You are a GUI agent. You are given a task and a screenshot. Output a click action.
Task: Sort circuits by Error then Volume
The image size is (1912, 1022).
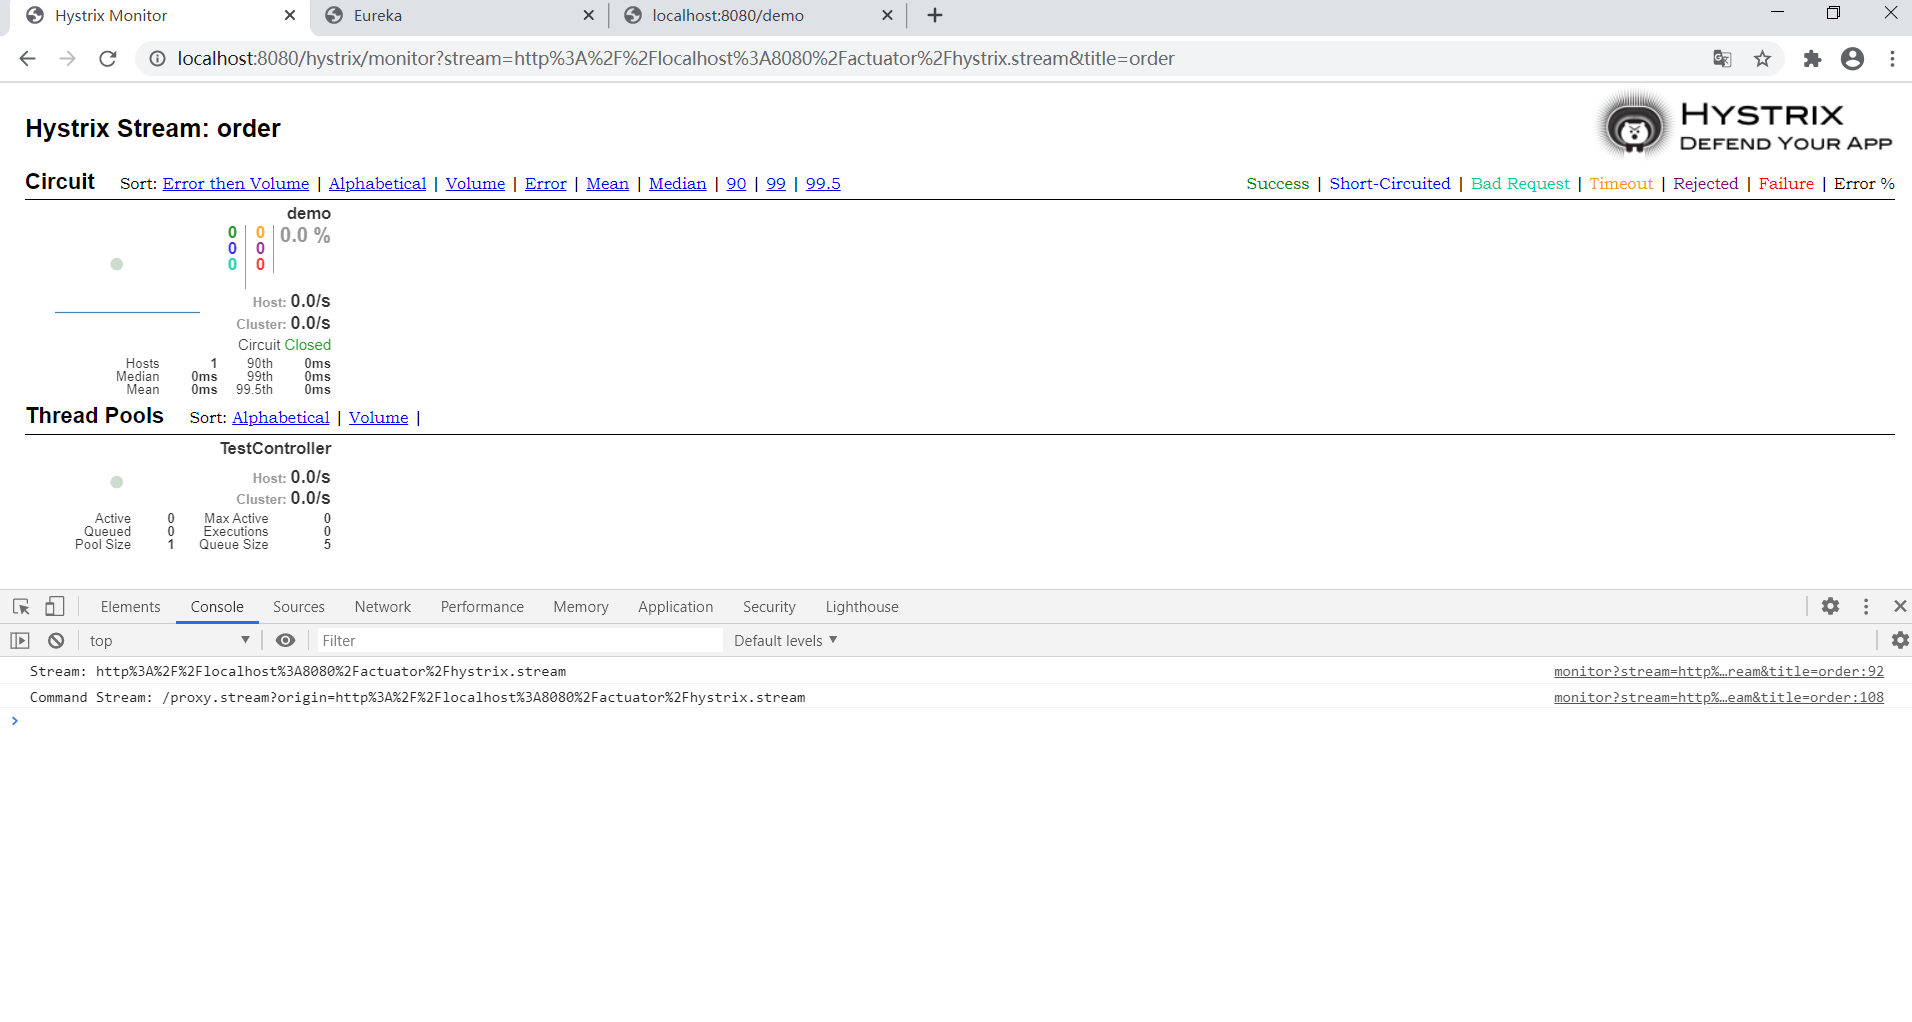click(236, 184)
